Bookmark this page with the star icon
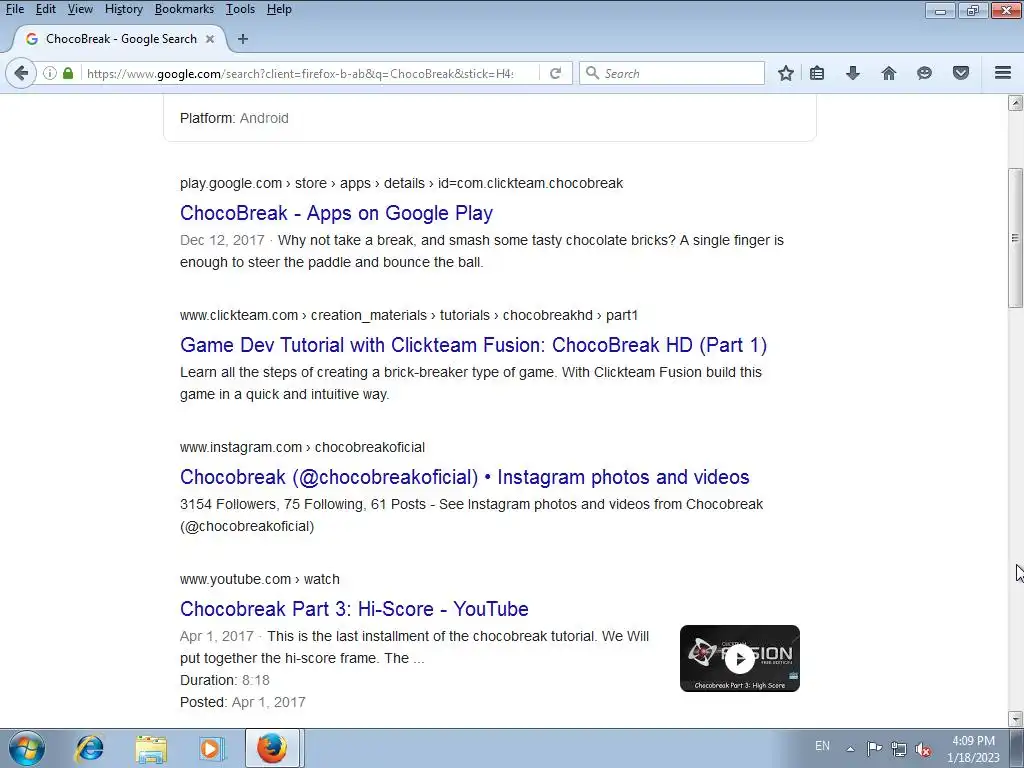This screenshot has width=1024, height=768. 786,73
